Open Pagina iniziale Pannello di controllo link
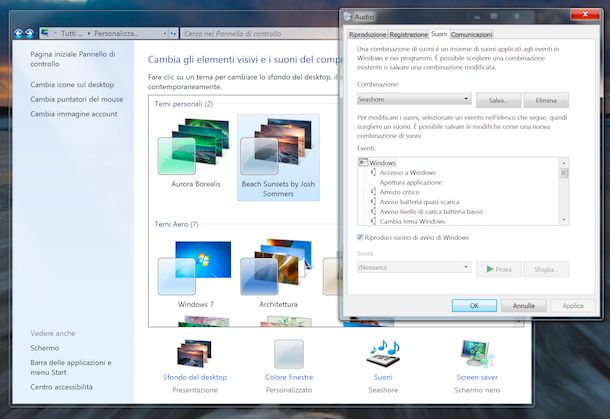The image size is (610, 419). tap(73, 59)
